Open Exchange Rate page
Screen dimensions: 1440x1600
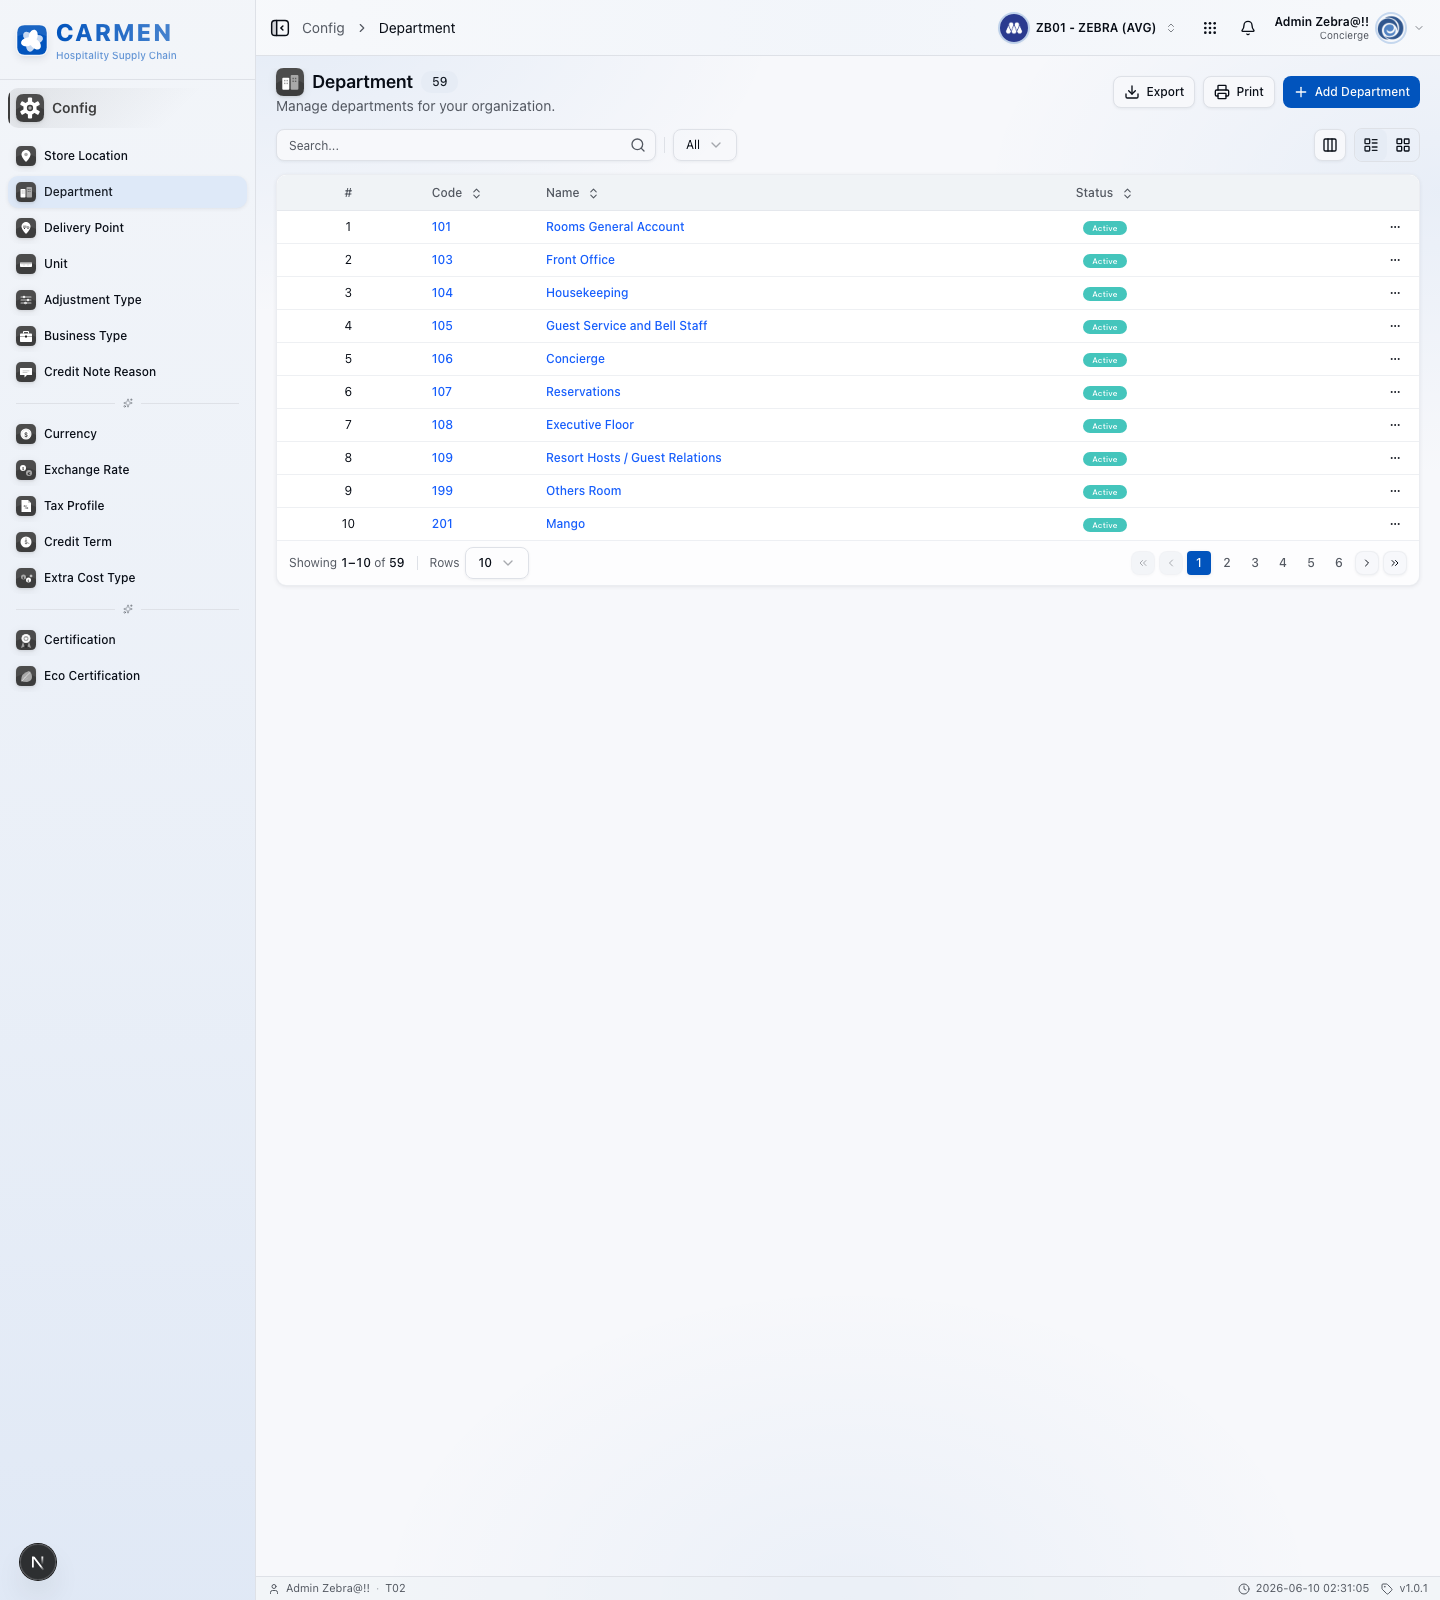pyautogui.click(x=128, y=470)
